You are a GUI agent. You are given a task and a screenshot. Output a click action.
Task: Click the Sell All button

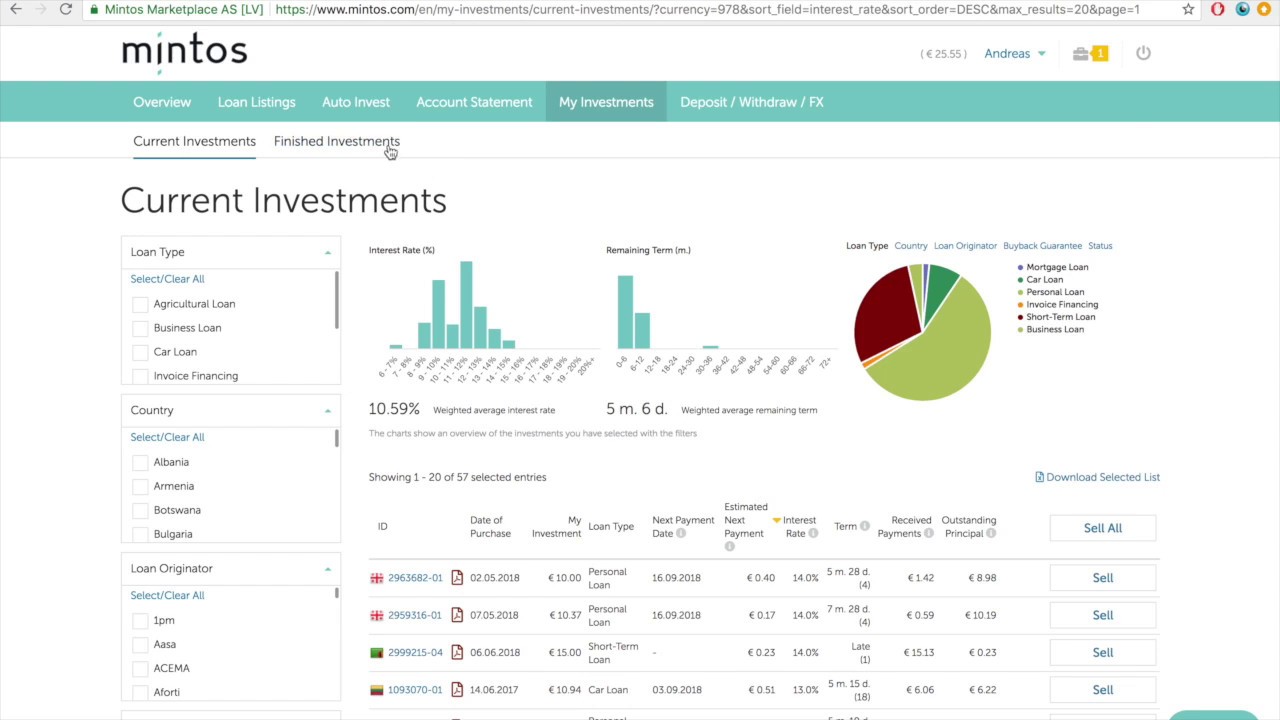[x=1103, y=528]
